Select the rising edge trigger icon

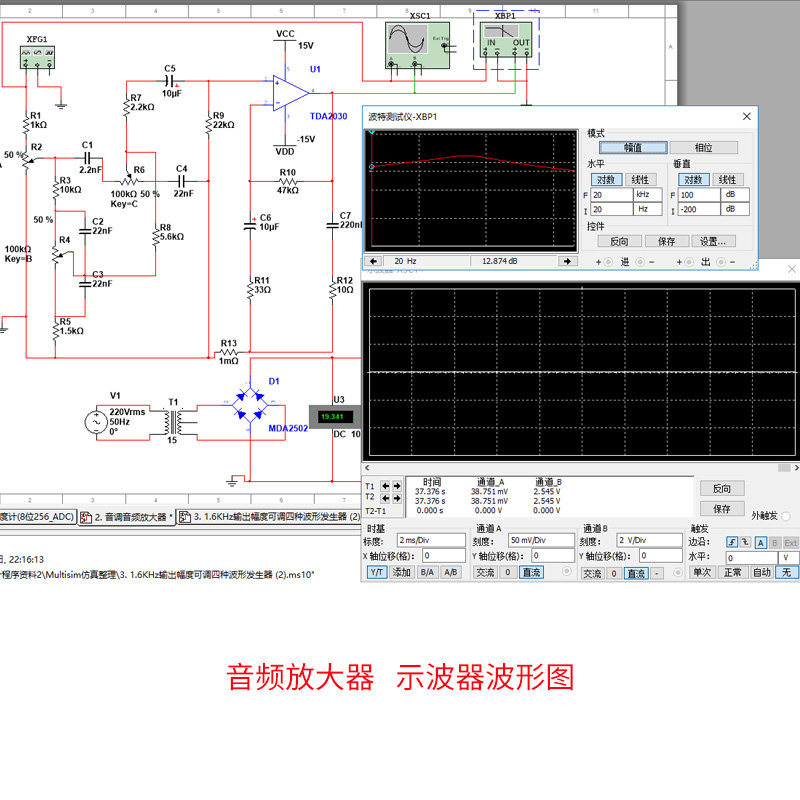click(x=732, y=542)
